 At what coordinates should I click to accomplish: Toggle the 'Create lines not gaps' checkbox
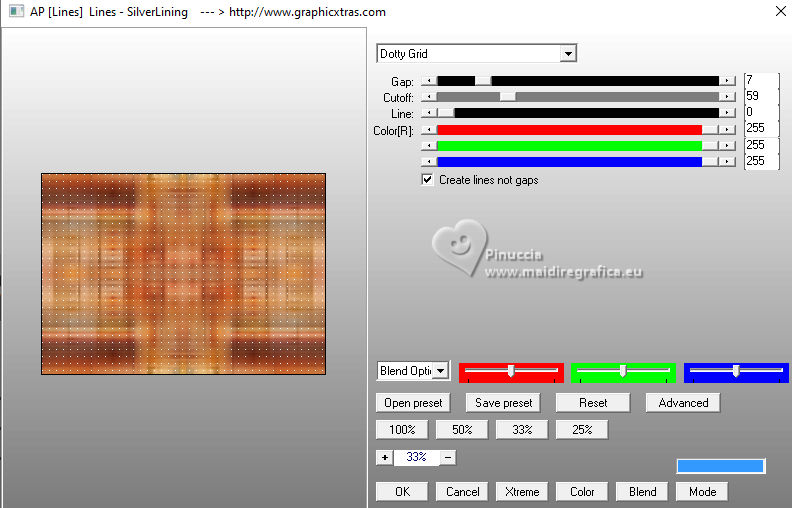pos(427,180)
